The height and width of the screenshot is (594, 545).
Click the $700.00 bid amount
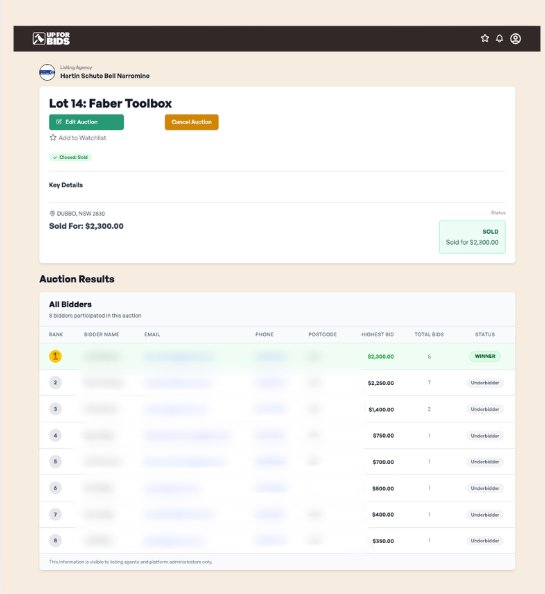pyautogui.click(x=383, y=462)
